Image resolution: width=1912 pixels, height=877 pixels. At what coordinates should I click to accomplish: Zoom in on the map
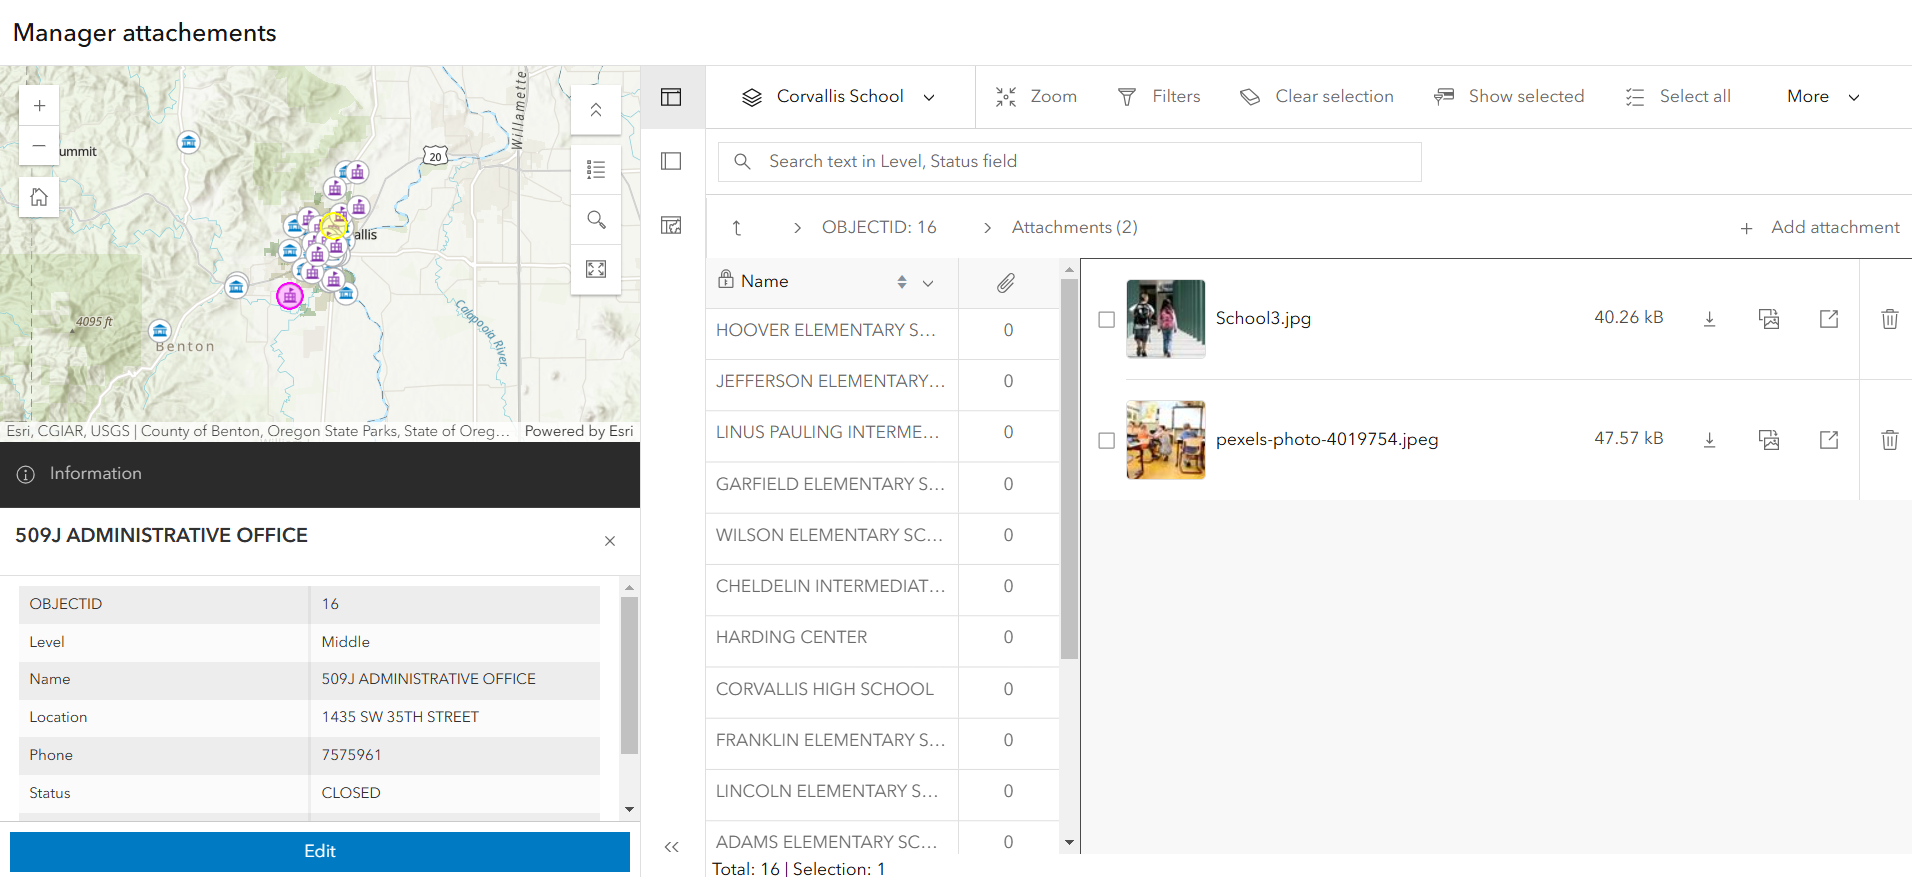(x=39, y=106)
